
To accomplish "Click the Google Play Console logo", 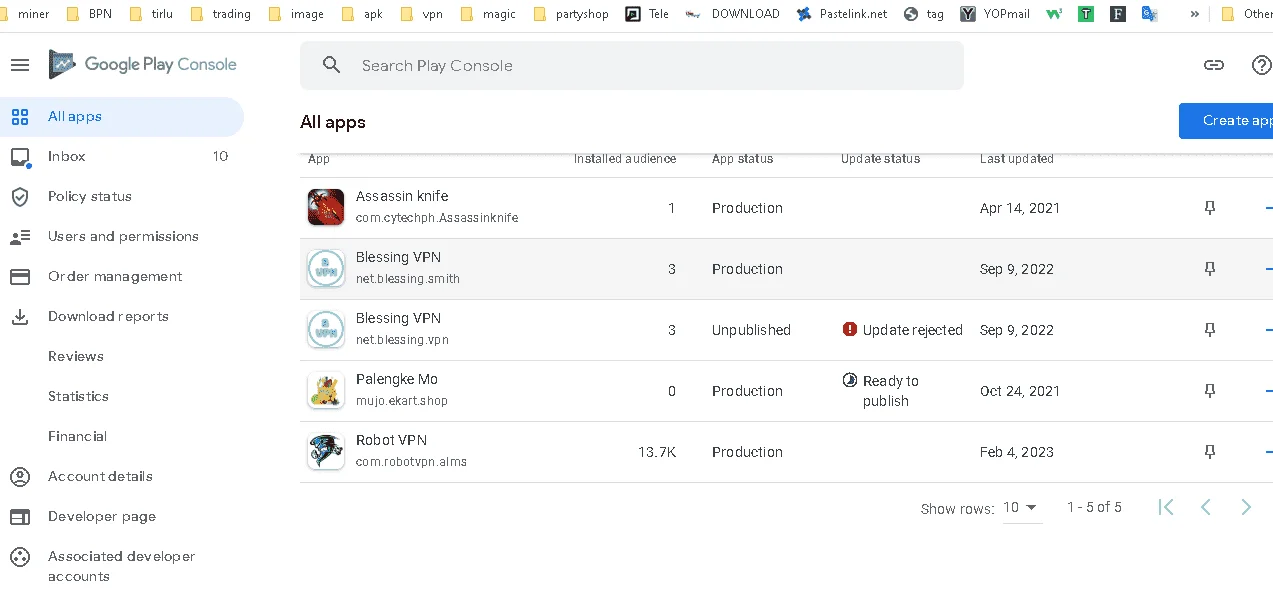I will point(143,65).
